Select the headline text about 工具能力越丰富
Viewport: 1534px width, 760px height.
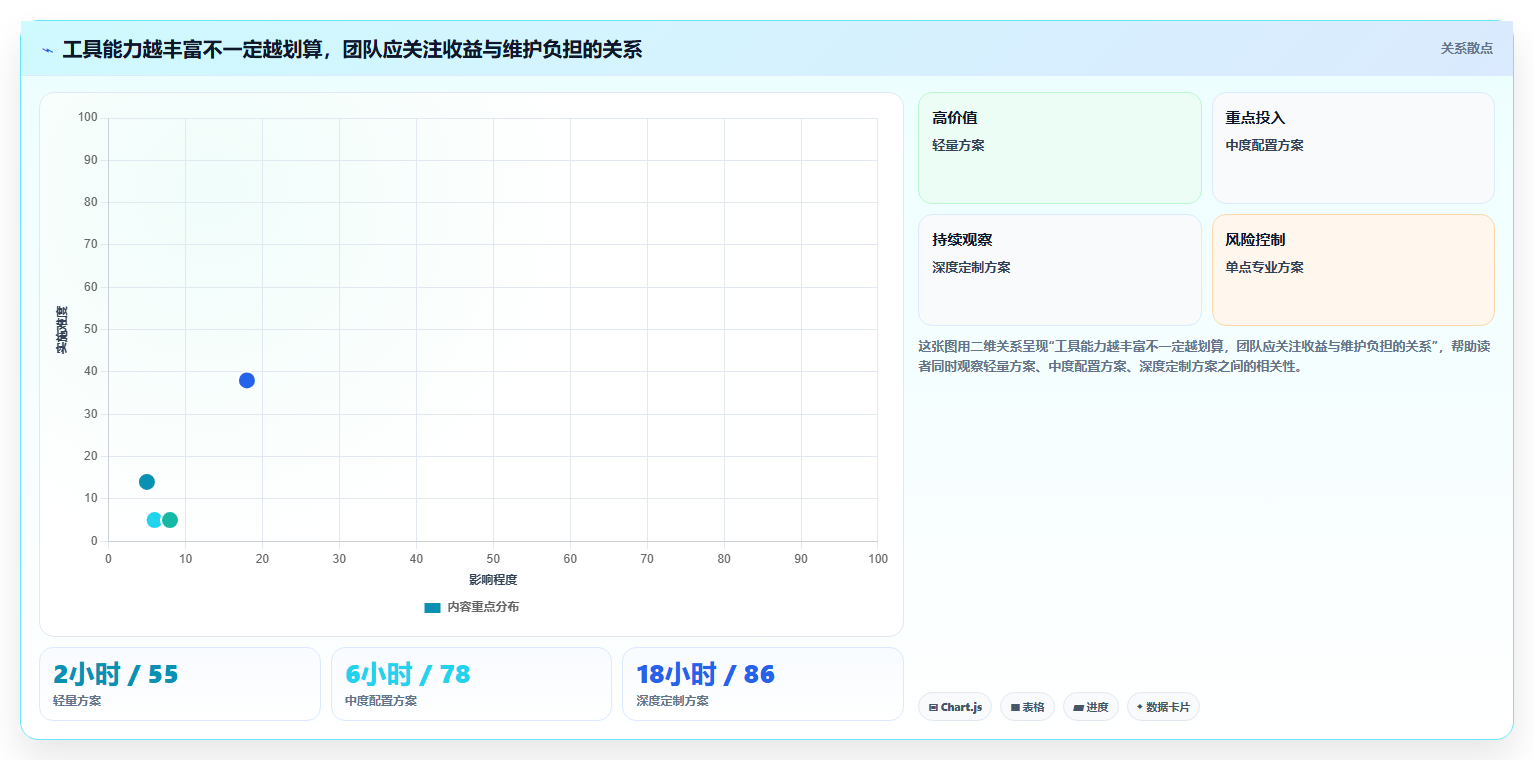tap(352, 49)
